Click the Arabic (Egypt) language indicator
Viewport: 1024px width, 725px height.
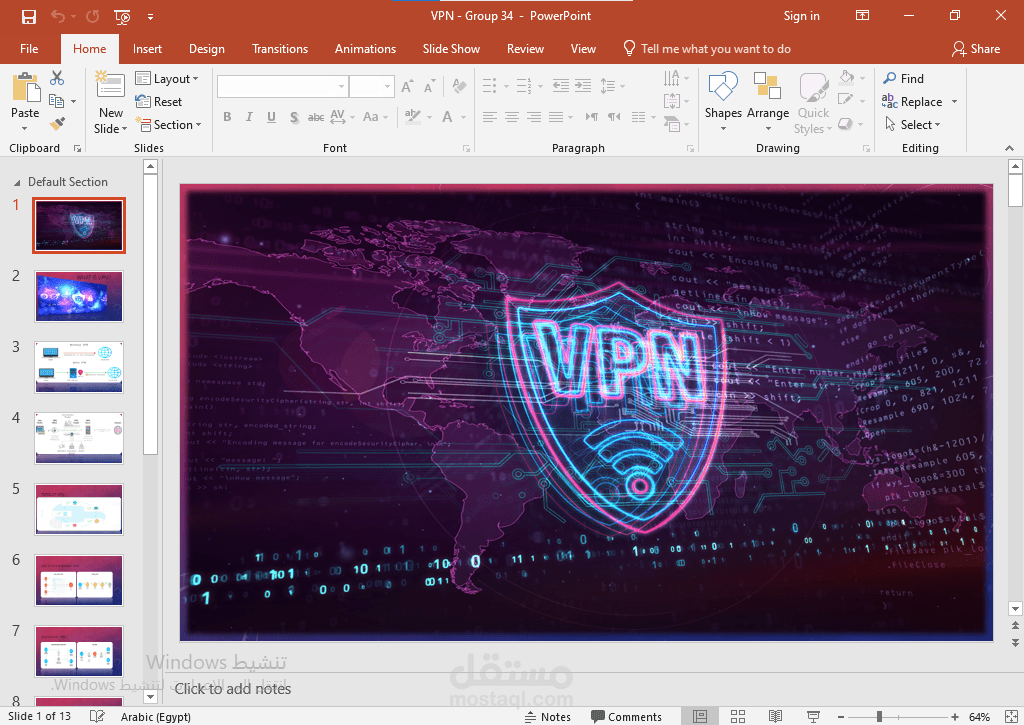155,717
